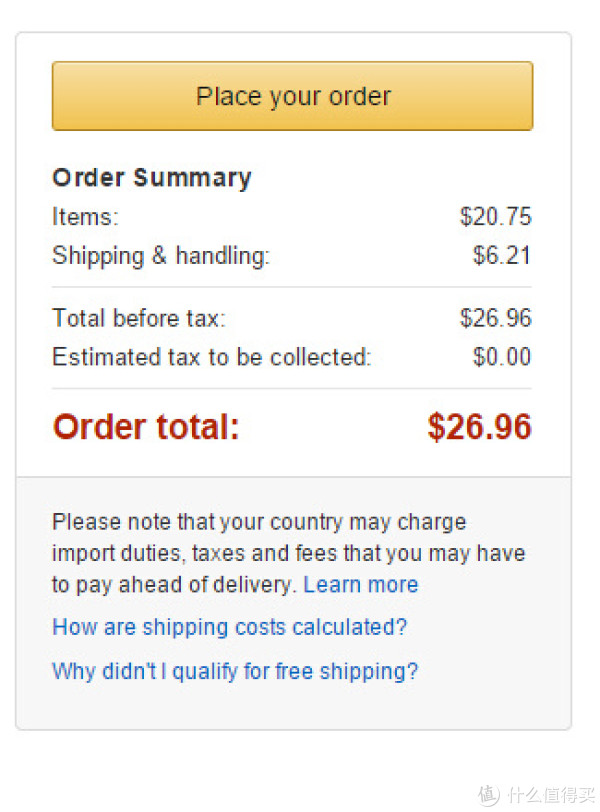
Task: Click the Estimated tax to be collected label
Action: pyautogui.click(x=212, y=357)
